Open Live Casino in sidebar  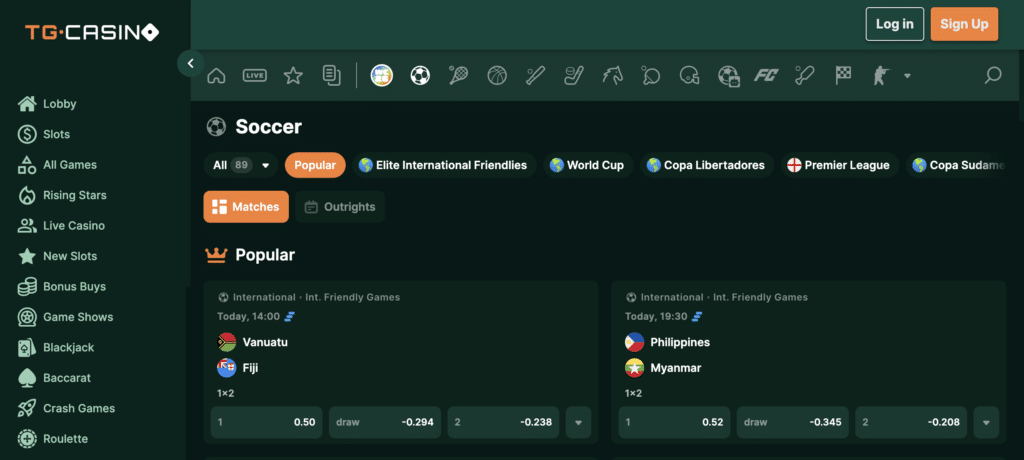pyautogui.click(x=61, y=225)
